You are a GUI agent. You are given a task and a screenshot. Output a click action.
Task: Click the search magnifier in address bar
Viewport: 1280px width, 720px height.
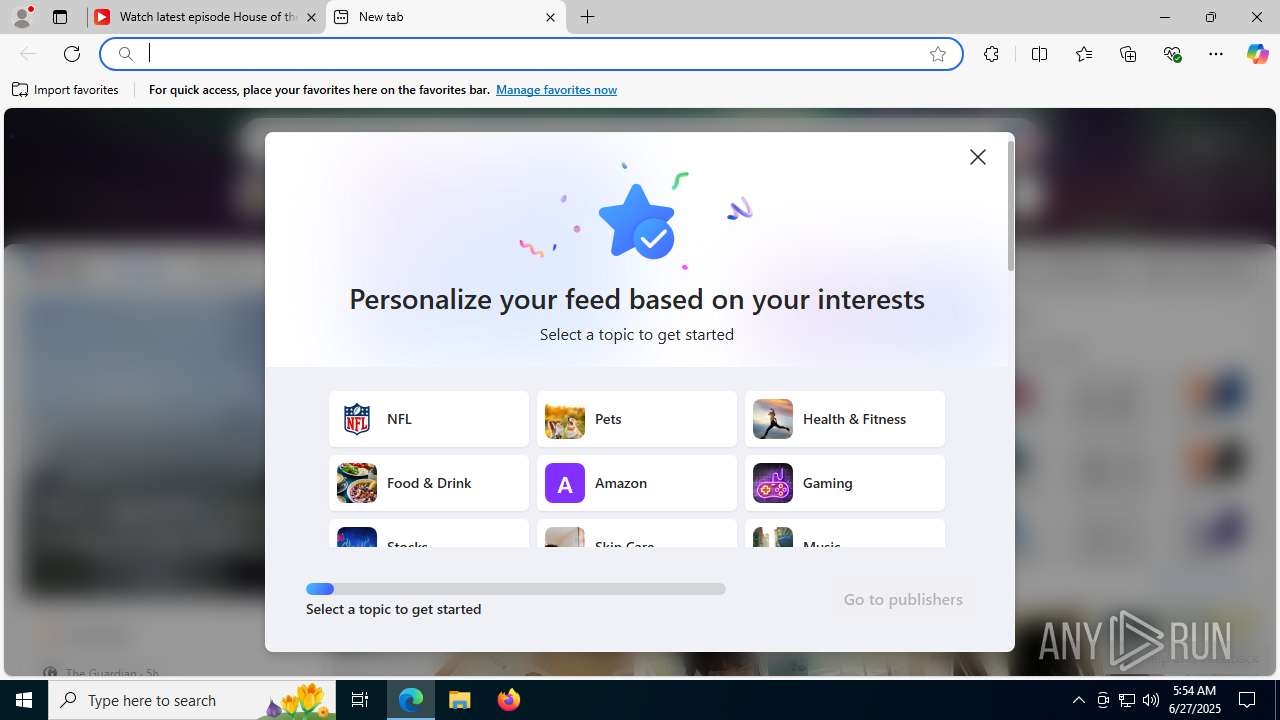coord(126,54)
